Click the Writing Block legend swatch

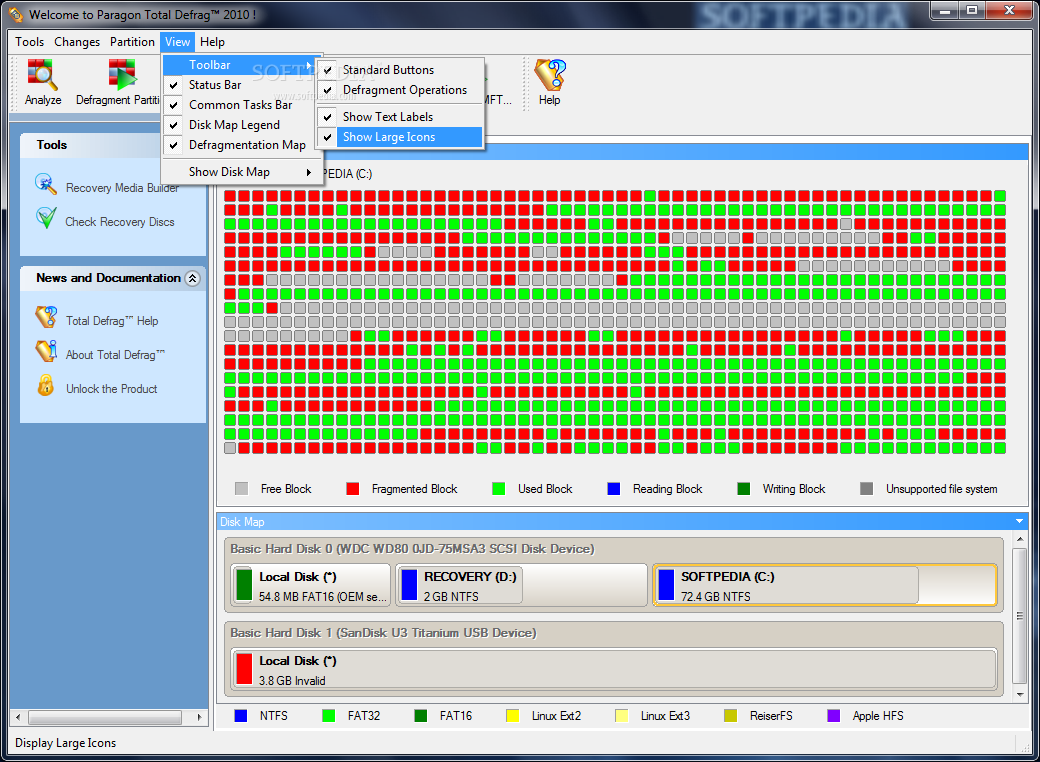[x=744, y=489]
